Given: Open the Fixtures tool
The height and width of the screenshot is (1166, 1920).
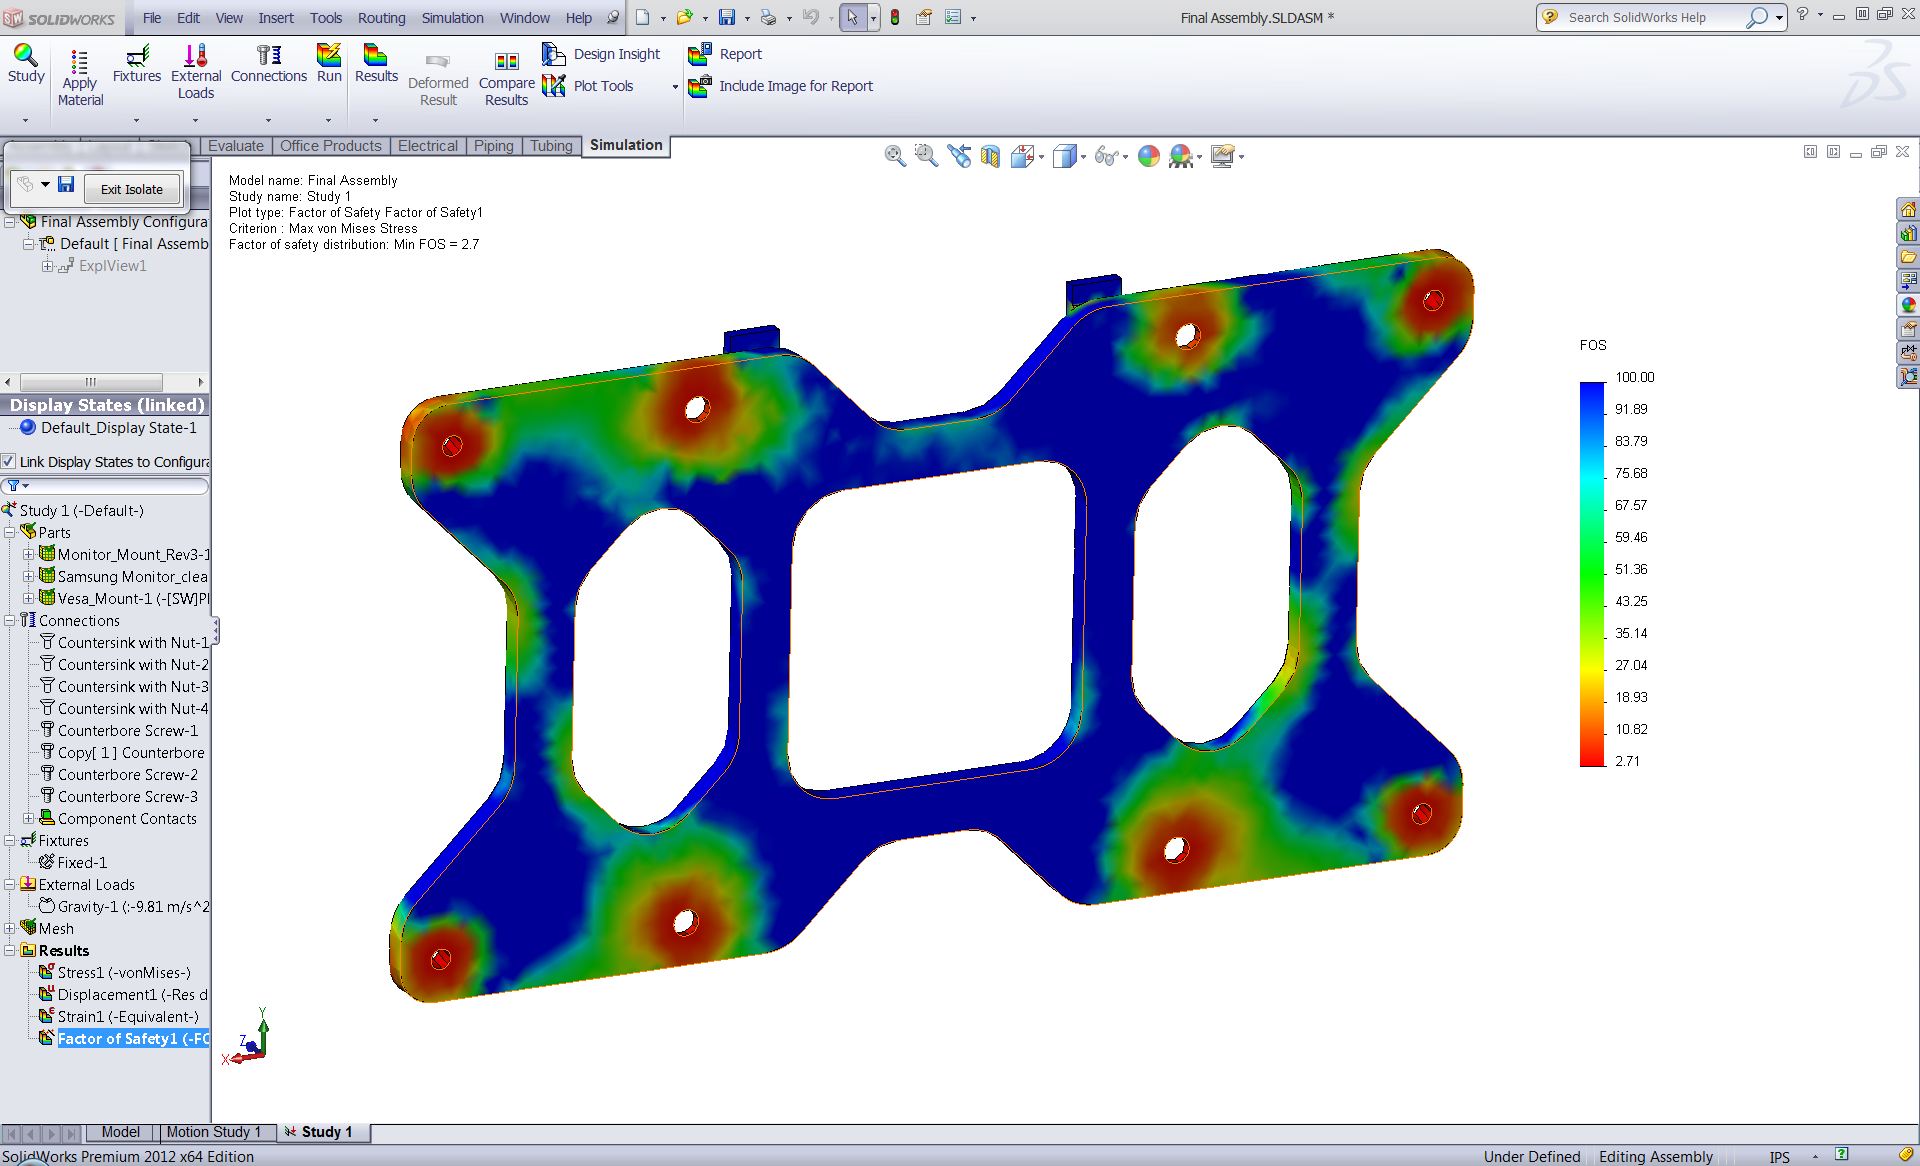Looking at the screenshot, I should pos(137,64).
